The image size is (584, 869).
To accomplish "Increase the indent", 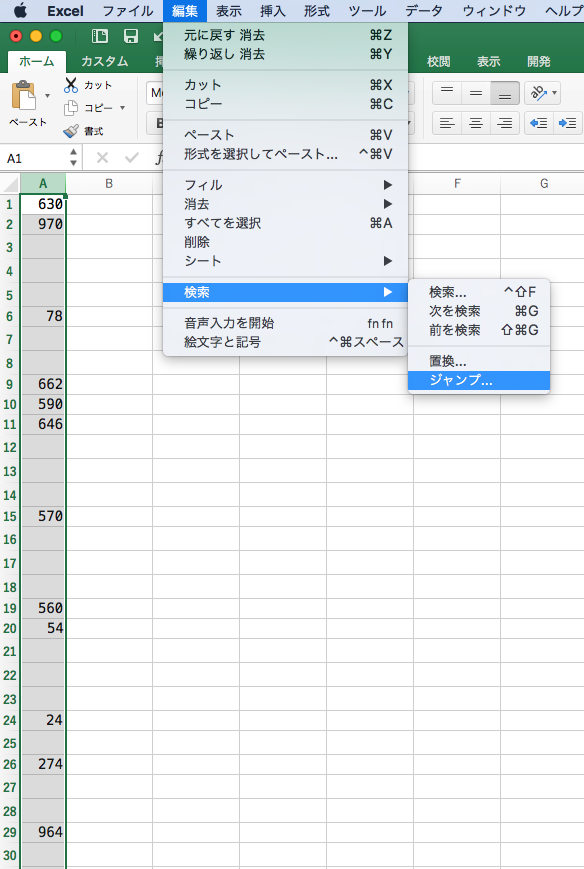I will [567, 123].
